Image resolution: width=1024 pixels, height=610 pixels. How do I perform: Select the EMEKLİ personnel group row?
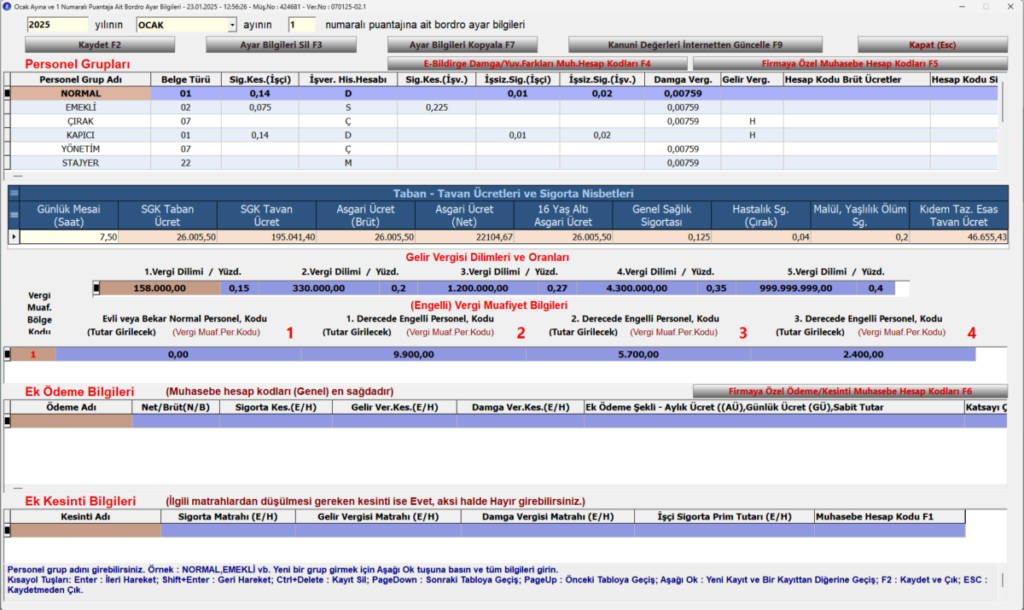click(502, 107)
